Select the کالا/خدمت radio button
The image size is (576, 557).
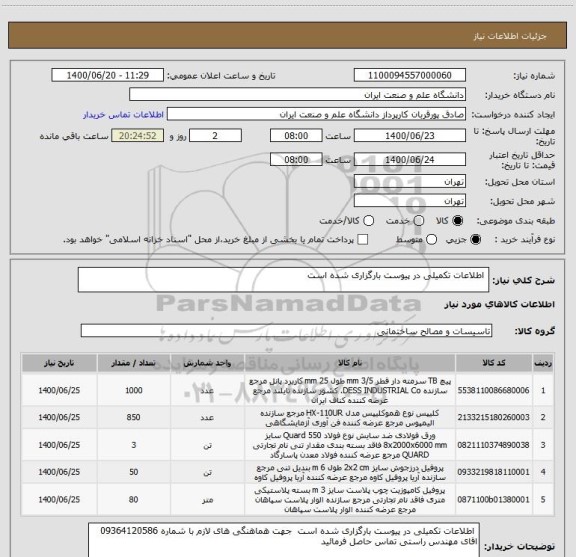[368, 220]
